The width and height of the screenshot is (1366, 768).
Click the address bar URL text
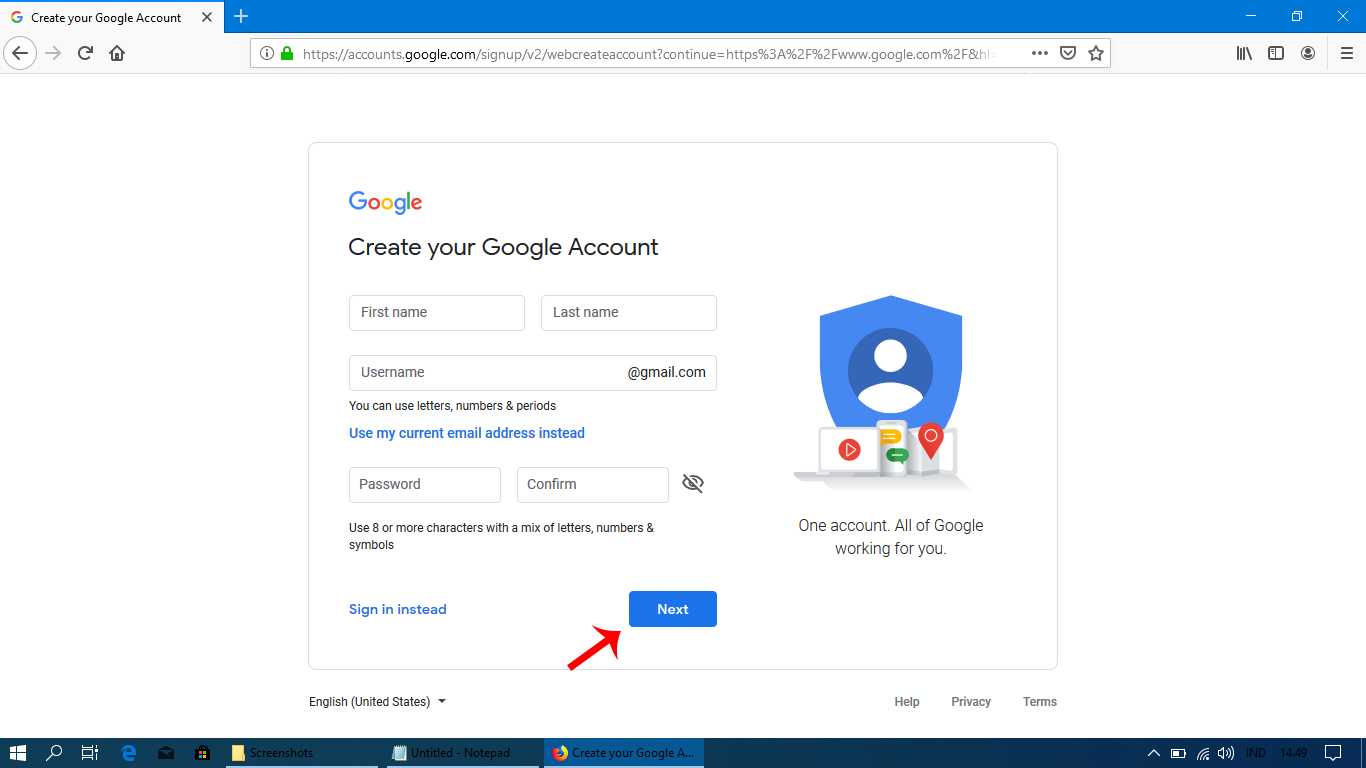(x=648, y=54)
